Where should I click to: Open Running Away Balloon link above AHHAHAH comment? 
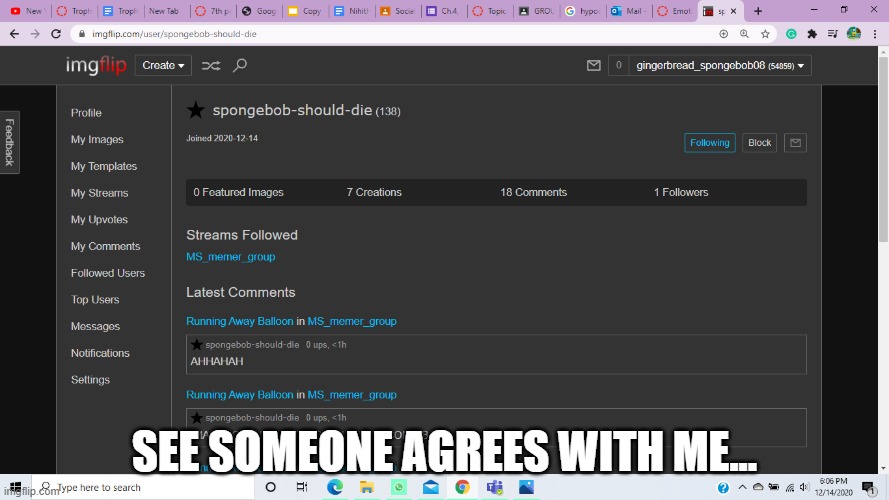click(x=240, y=321)
